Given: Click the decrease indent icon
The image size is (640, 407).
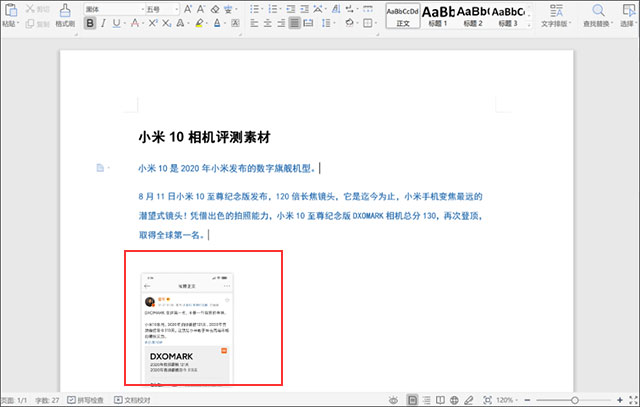Looking at the screenshot, I should click(x=291, y=9).
